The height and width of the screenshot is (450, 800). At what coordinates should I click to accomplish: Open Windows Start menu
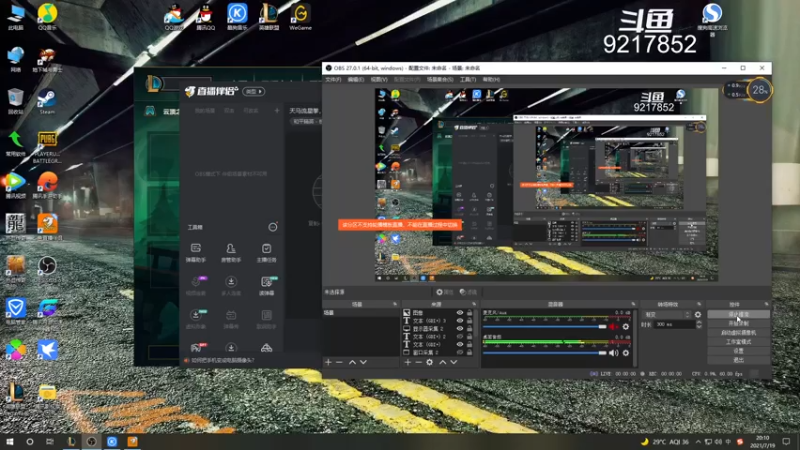click(10, 442)
